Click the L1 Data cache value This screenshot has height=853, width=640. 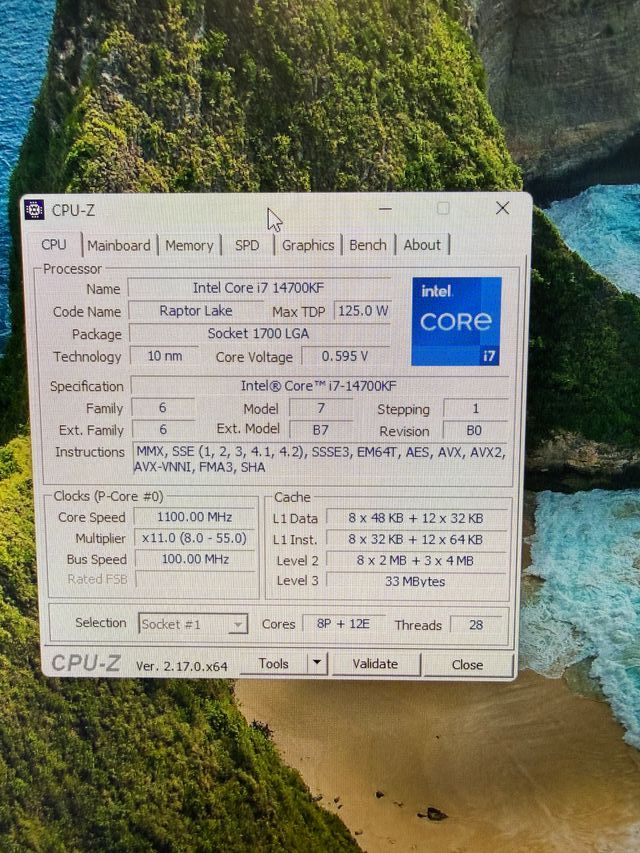[x=416, y=518]
